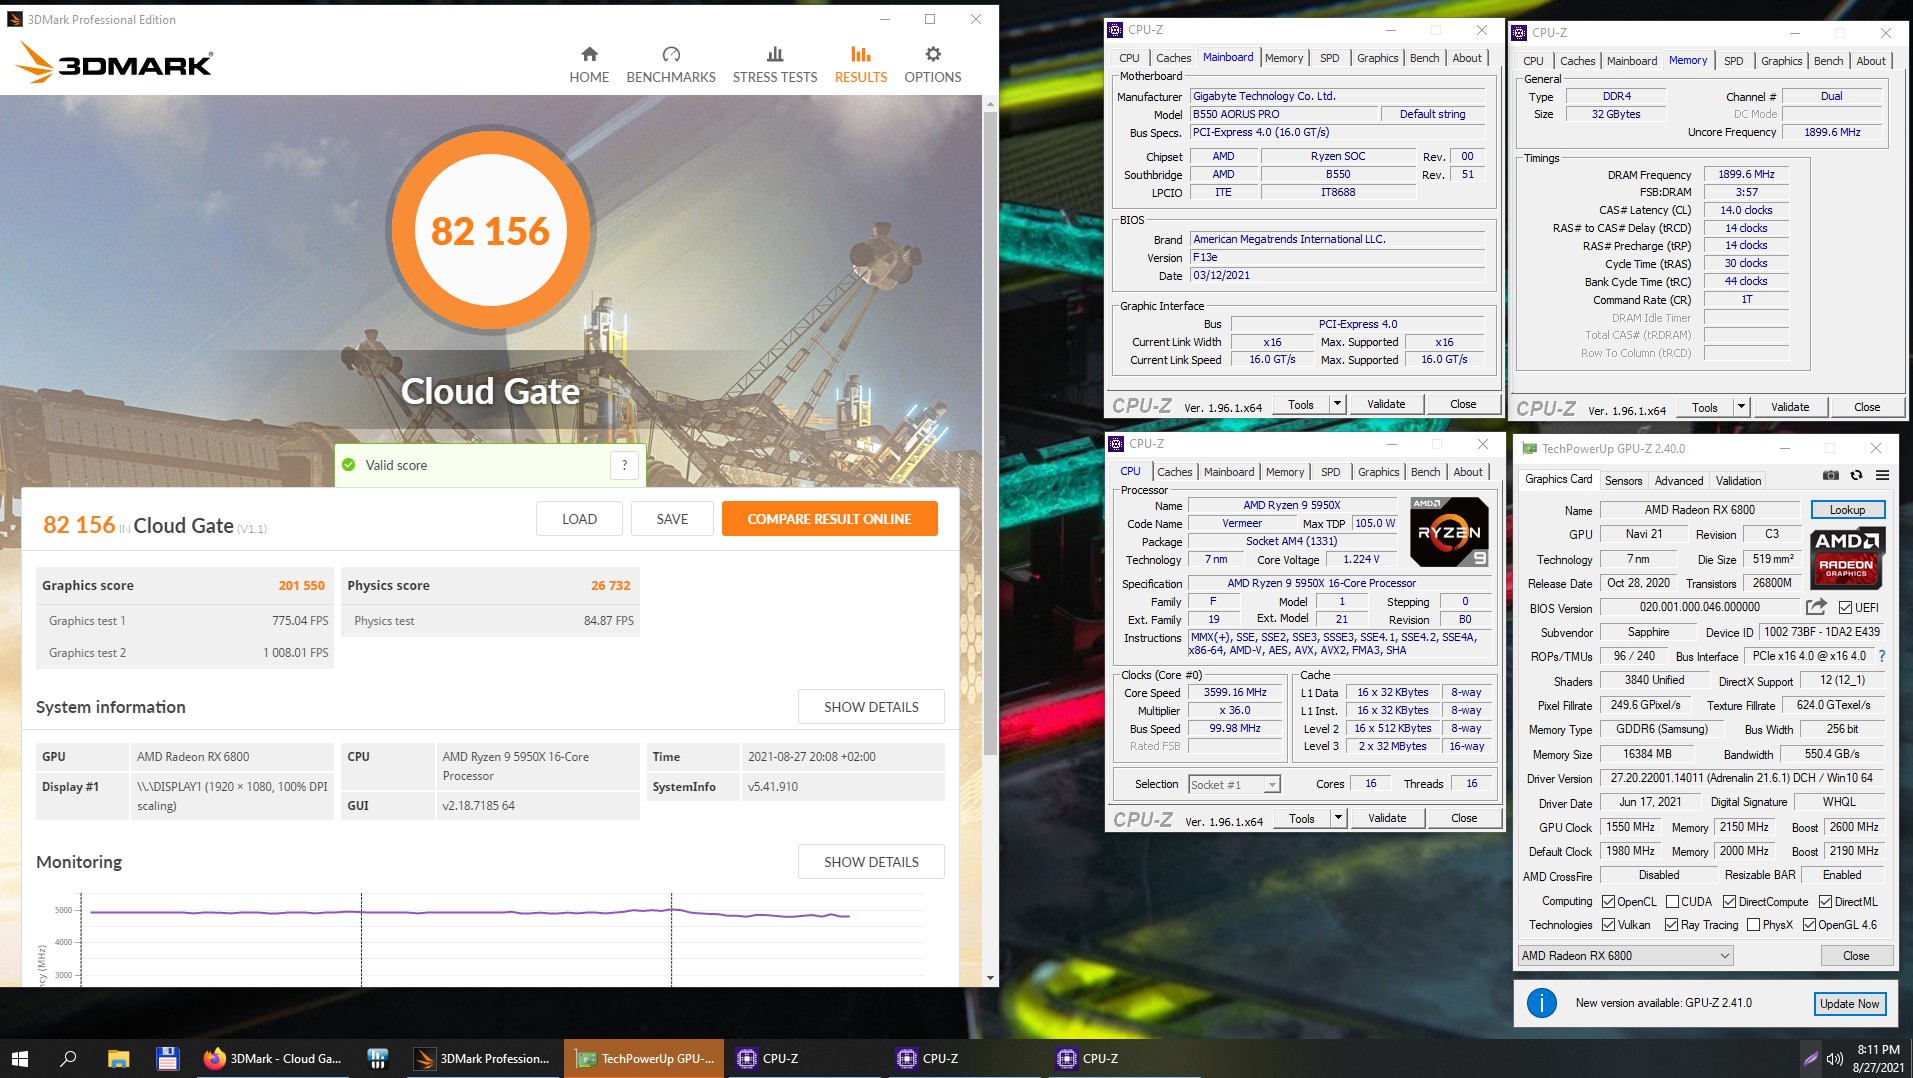Open Socket #1 selection dropdown in CPU-Z

[x=1272, y=785]
